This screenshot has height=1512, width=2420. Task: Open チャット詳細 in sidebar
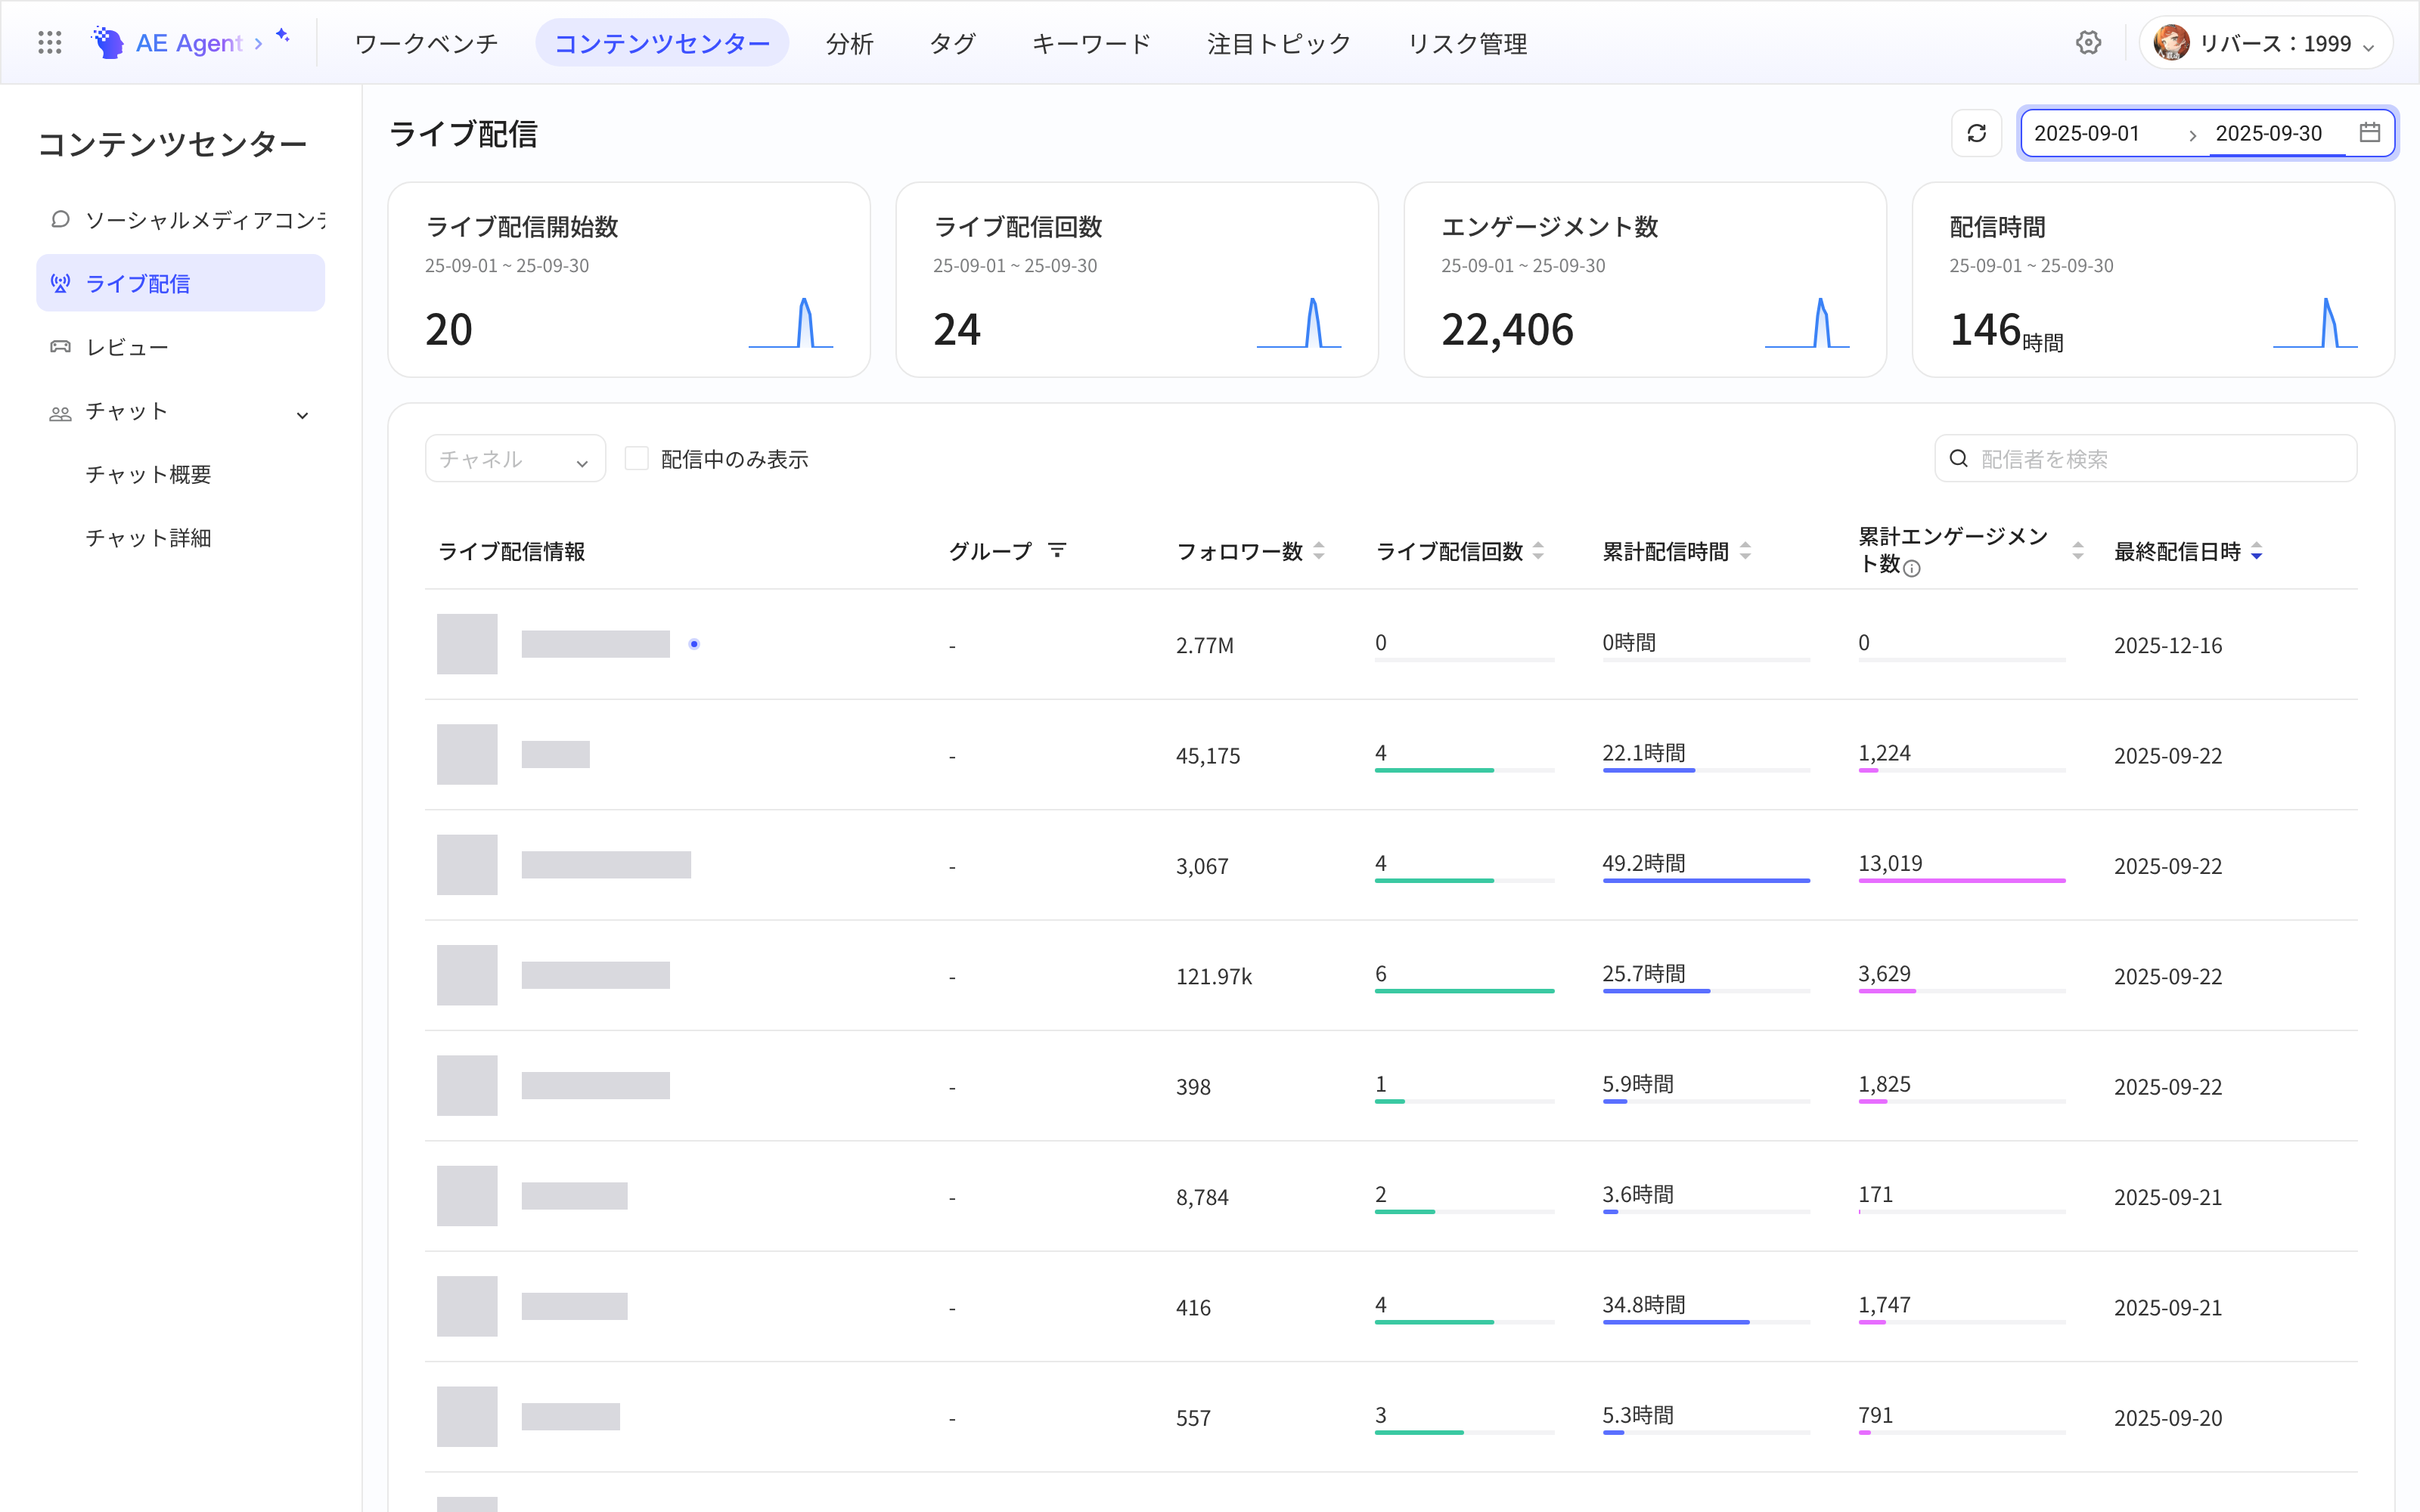pyautogui.click(x=148, y=538)
